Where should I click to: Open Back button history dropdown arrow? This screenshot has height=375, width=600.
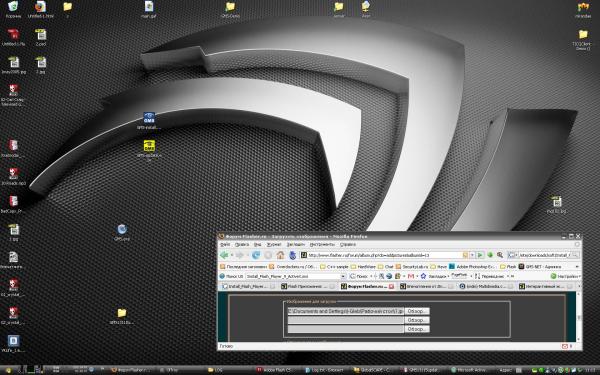click(x=232, y=255)
